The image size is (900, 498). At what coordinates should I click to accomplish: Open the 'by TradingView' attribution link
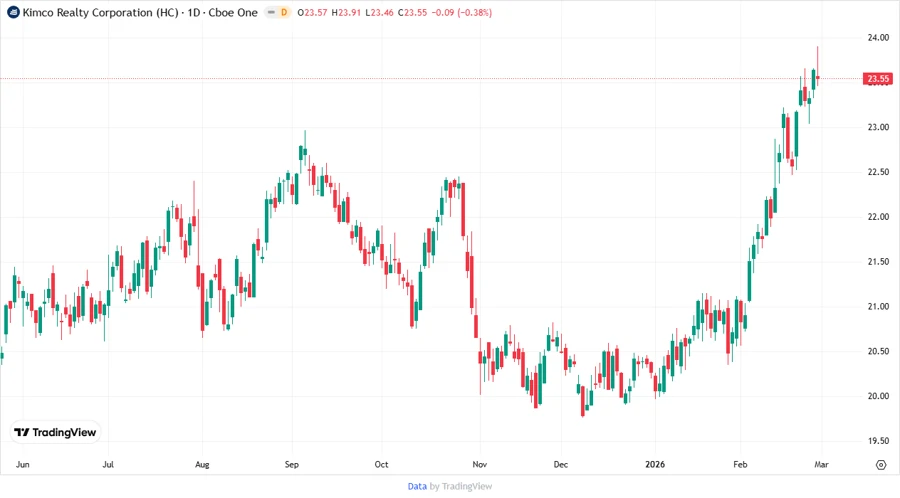pos(461,487)
